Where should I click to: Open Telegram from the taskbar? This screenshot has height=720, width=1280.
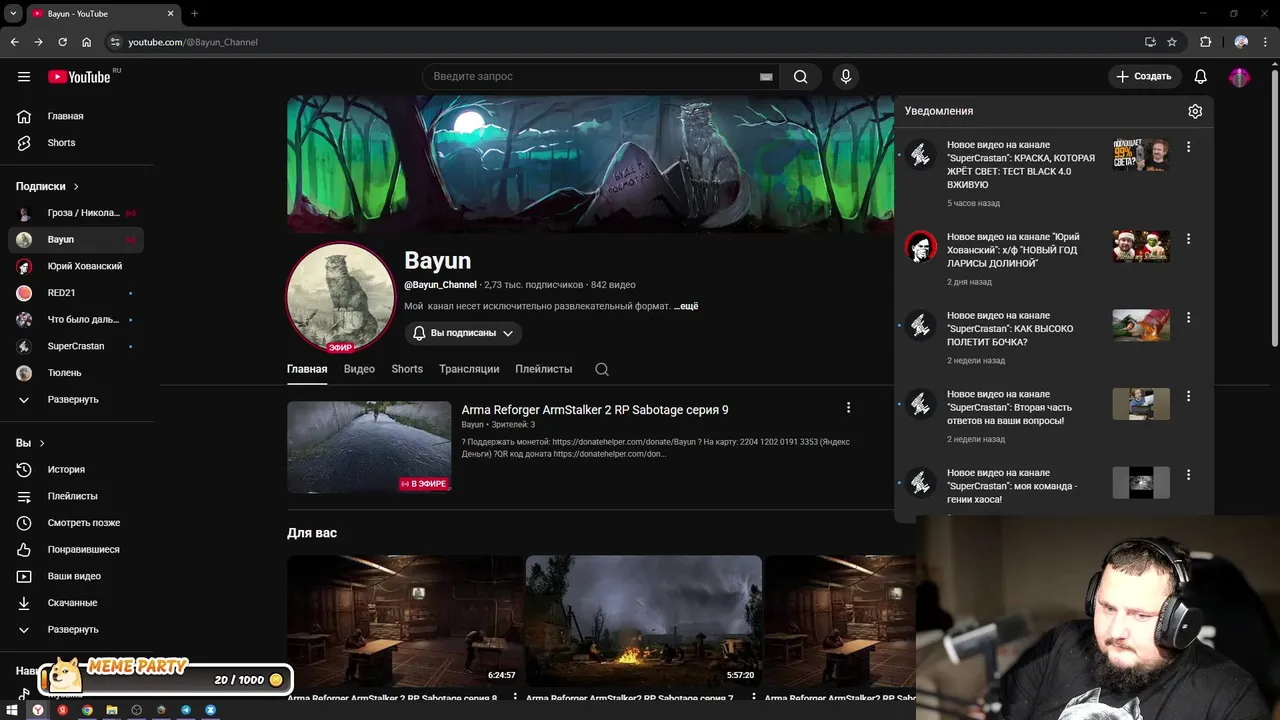point(186,710)
